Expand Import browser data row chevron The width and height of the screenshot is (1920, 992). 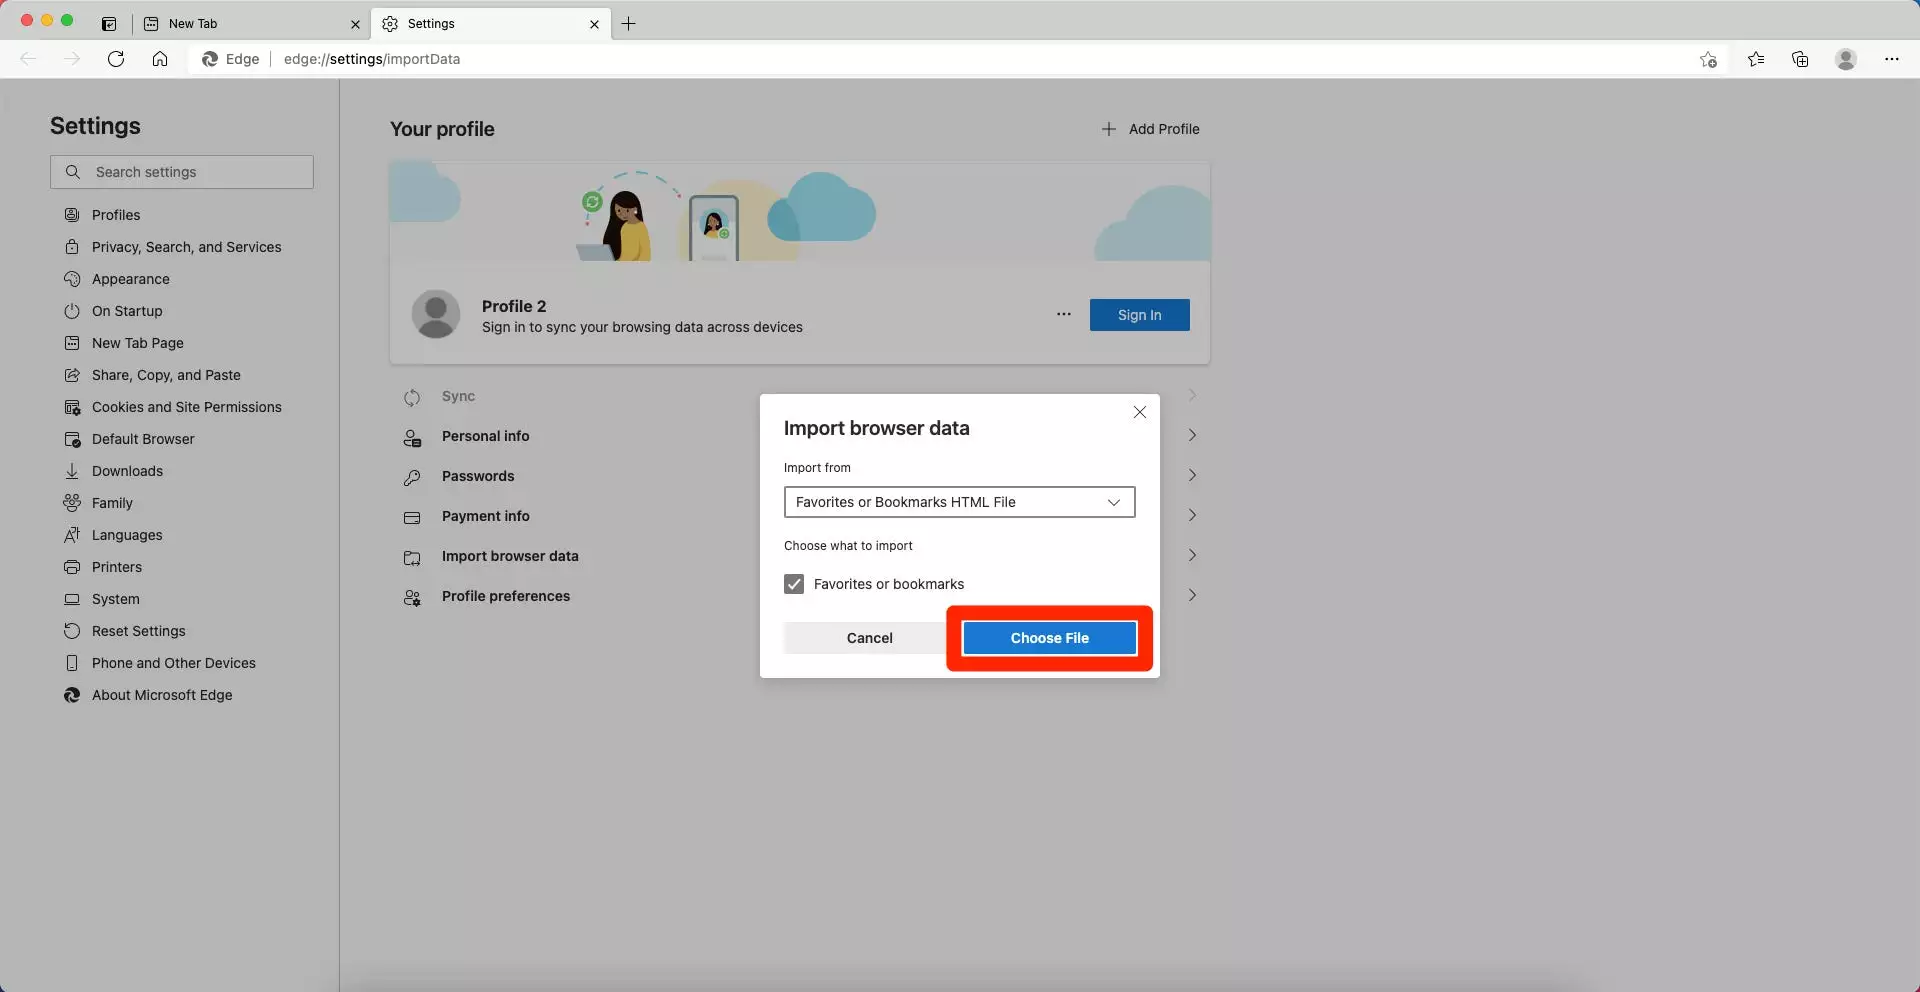(1192, 555)
